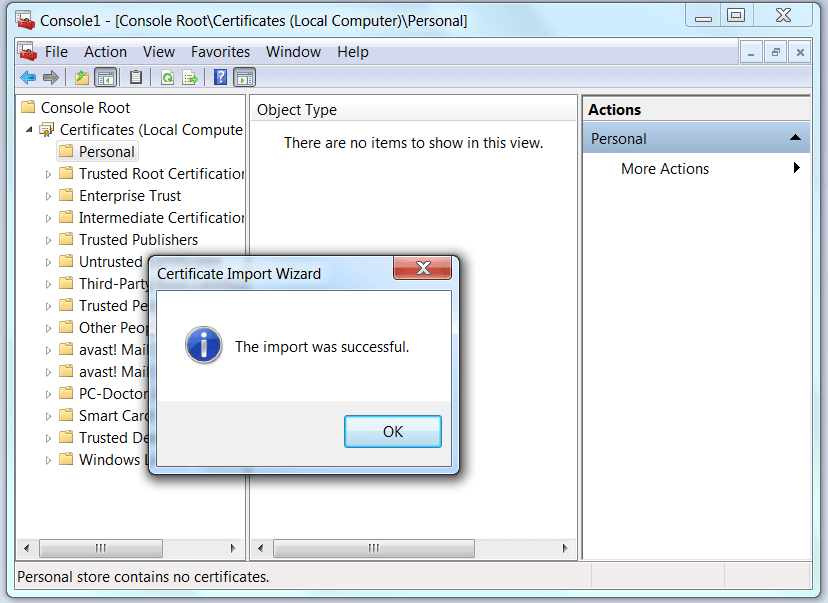The image size is (828, 603).
Task: Toggle the Show/Hide Console Tree icon
Action: tap(106, 78)
